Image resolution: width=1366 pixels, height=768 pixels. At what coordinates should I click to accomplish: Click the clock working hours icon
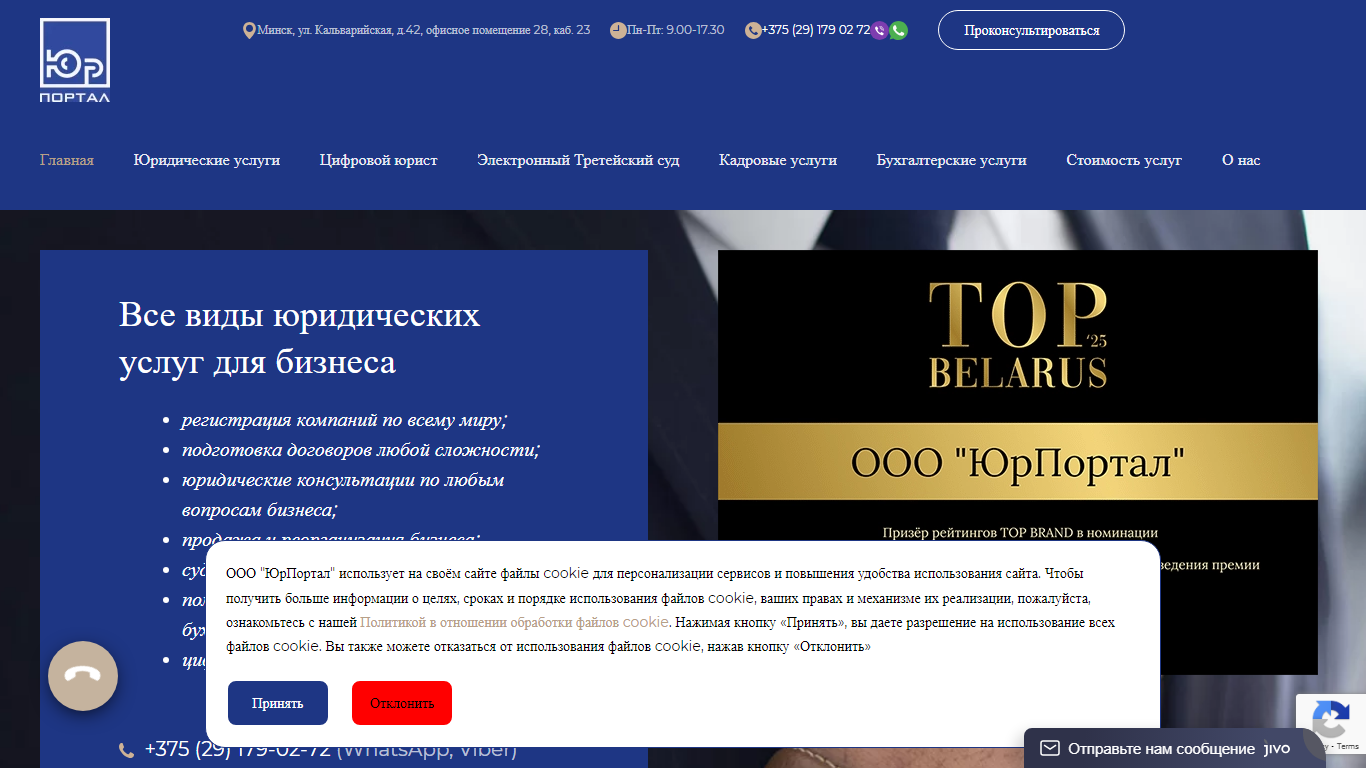[618, 31]
